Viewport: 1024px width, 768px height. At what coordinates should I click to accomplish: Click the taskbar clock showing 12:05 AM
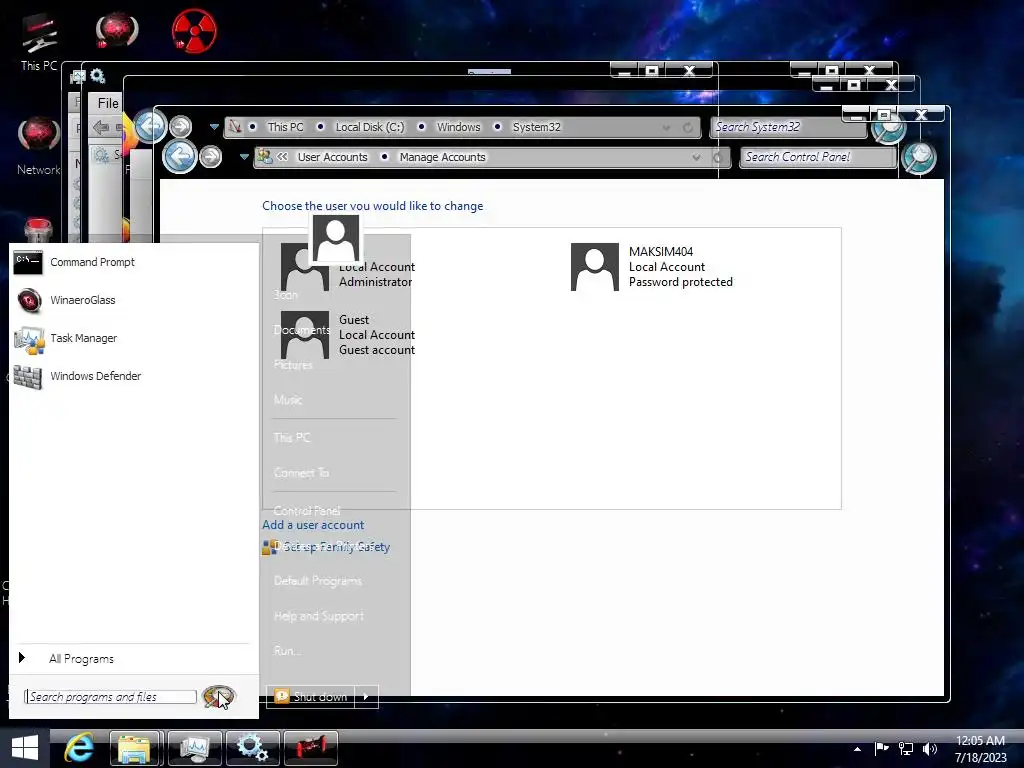pos(980,748)
